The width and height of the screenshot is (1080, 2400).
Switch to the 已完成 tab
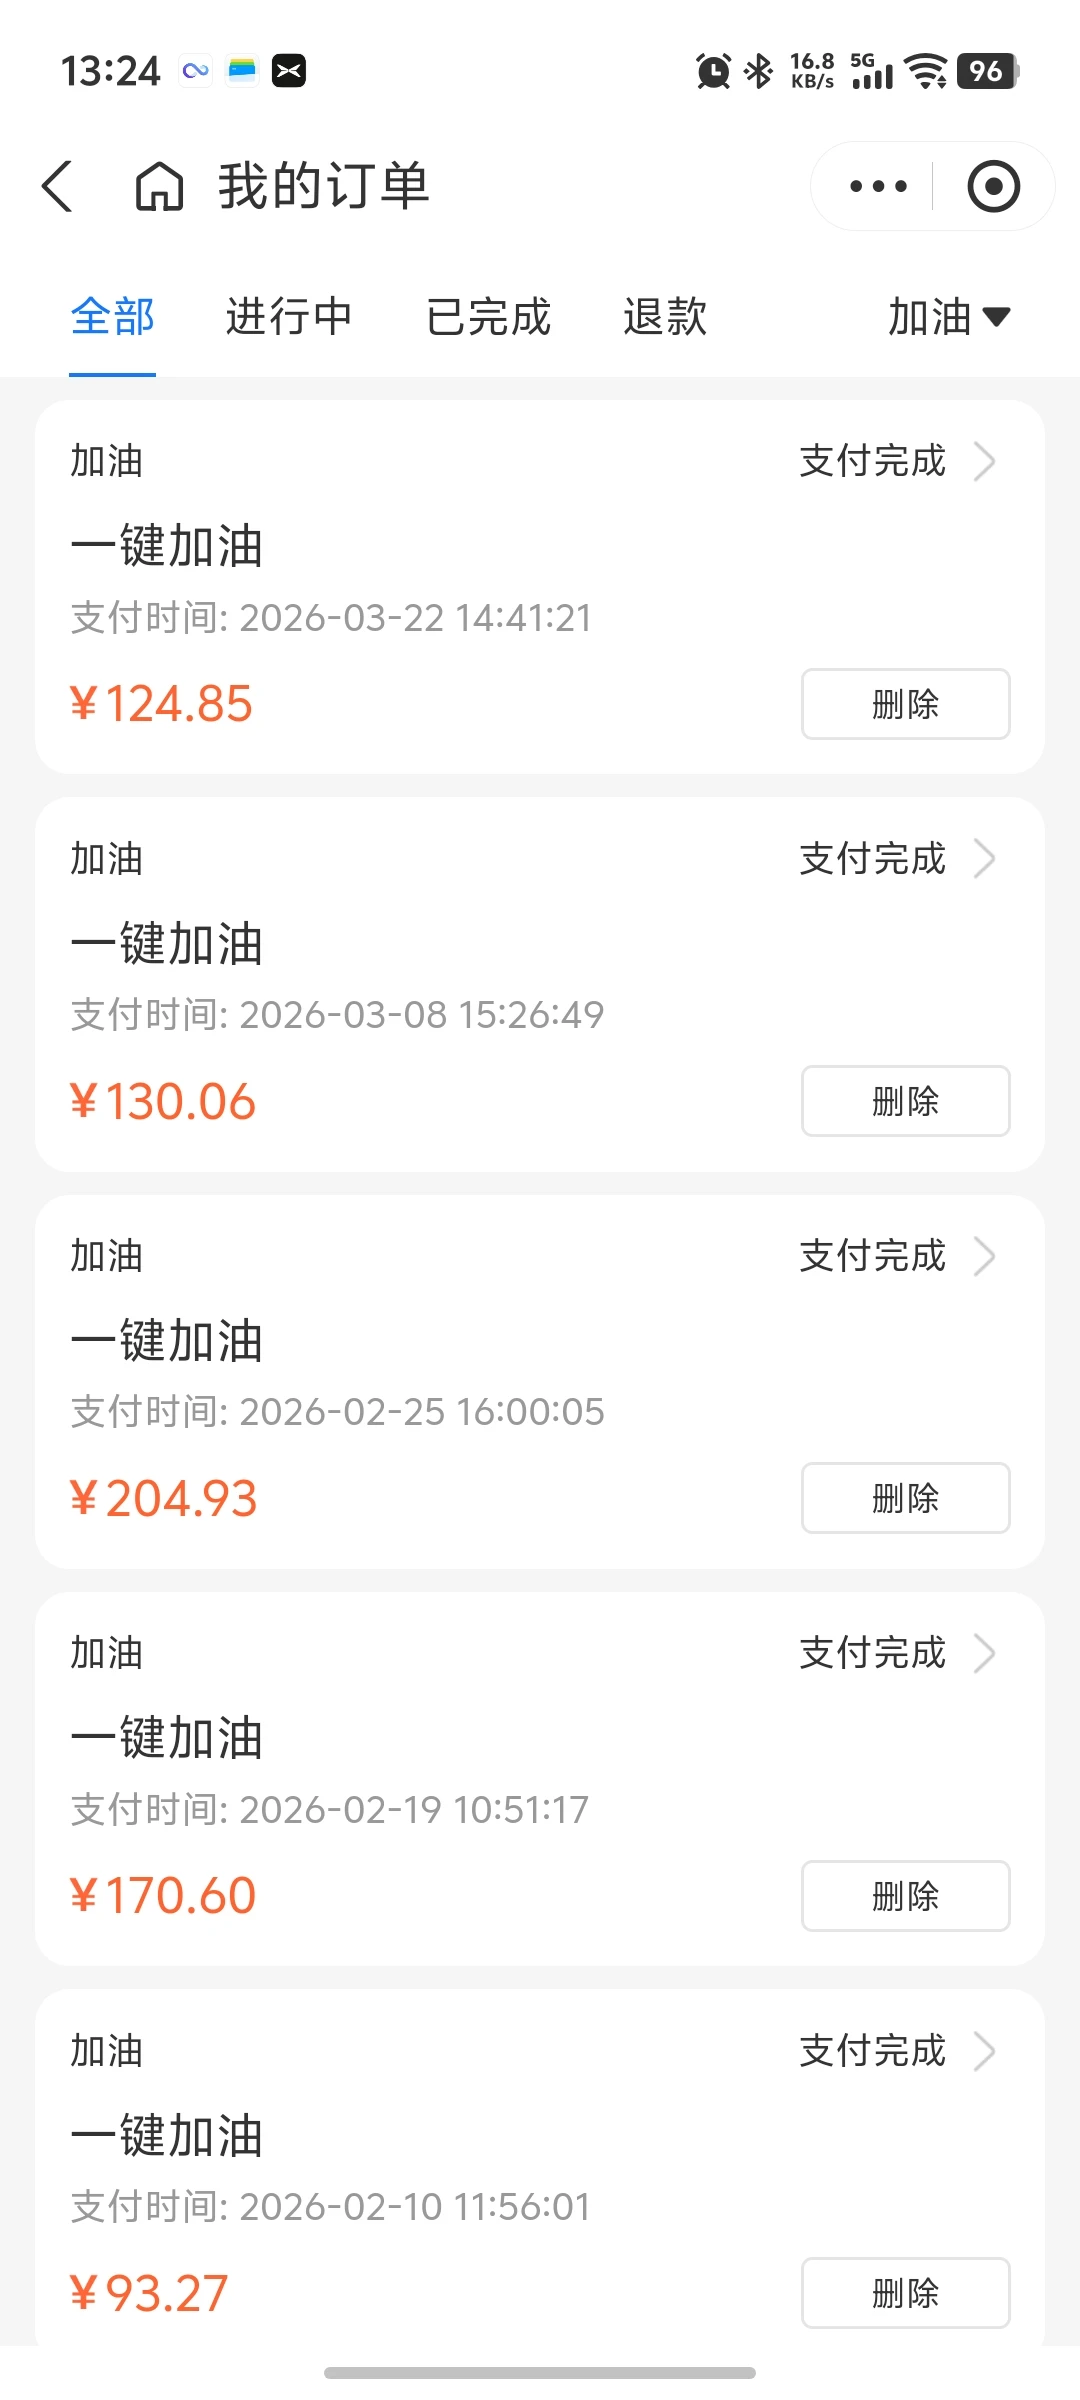click(488, 317)
